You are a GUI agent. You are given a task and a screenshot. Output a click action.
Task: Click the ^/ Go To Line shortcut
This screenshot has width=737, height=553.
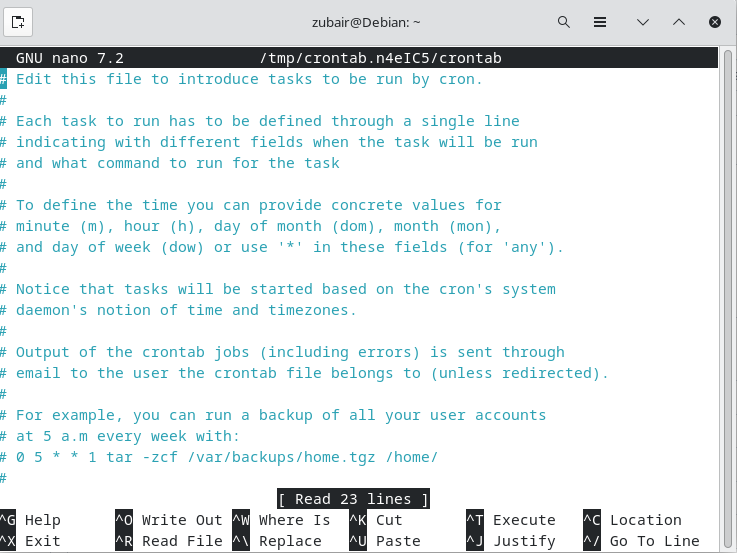(x=641, y=541)
